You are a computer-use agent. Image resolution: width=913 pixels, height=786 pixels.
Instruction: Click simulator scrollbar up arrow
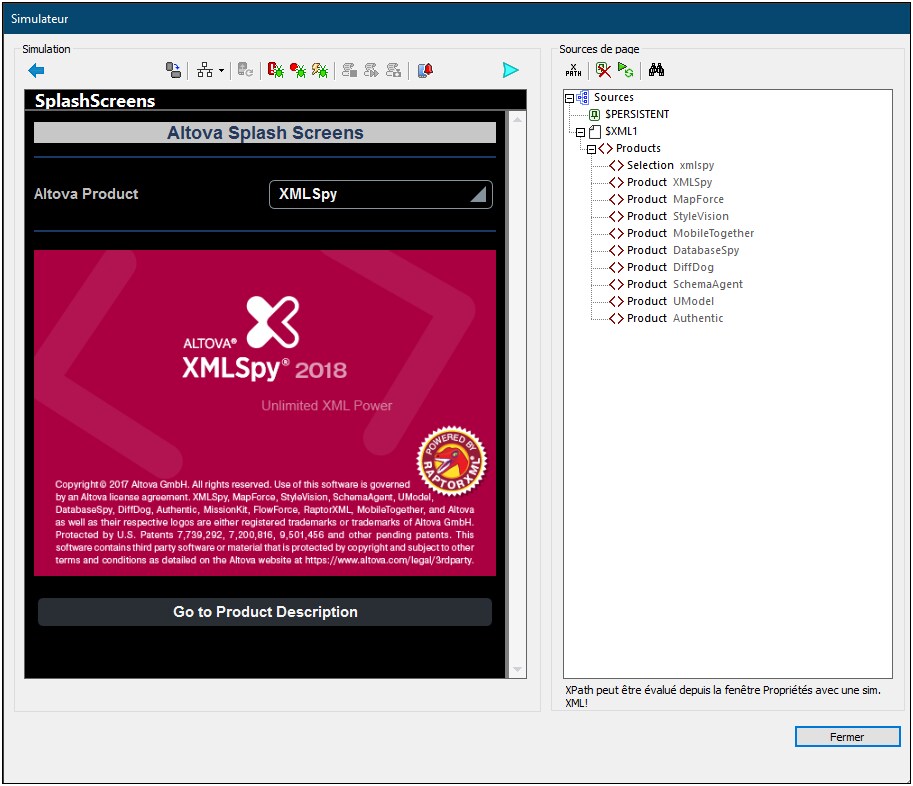(x=517, y=119)
